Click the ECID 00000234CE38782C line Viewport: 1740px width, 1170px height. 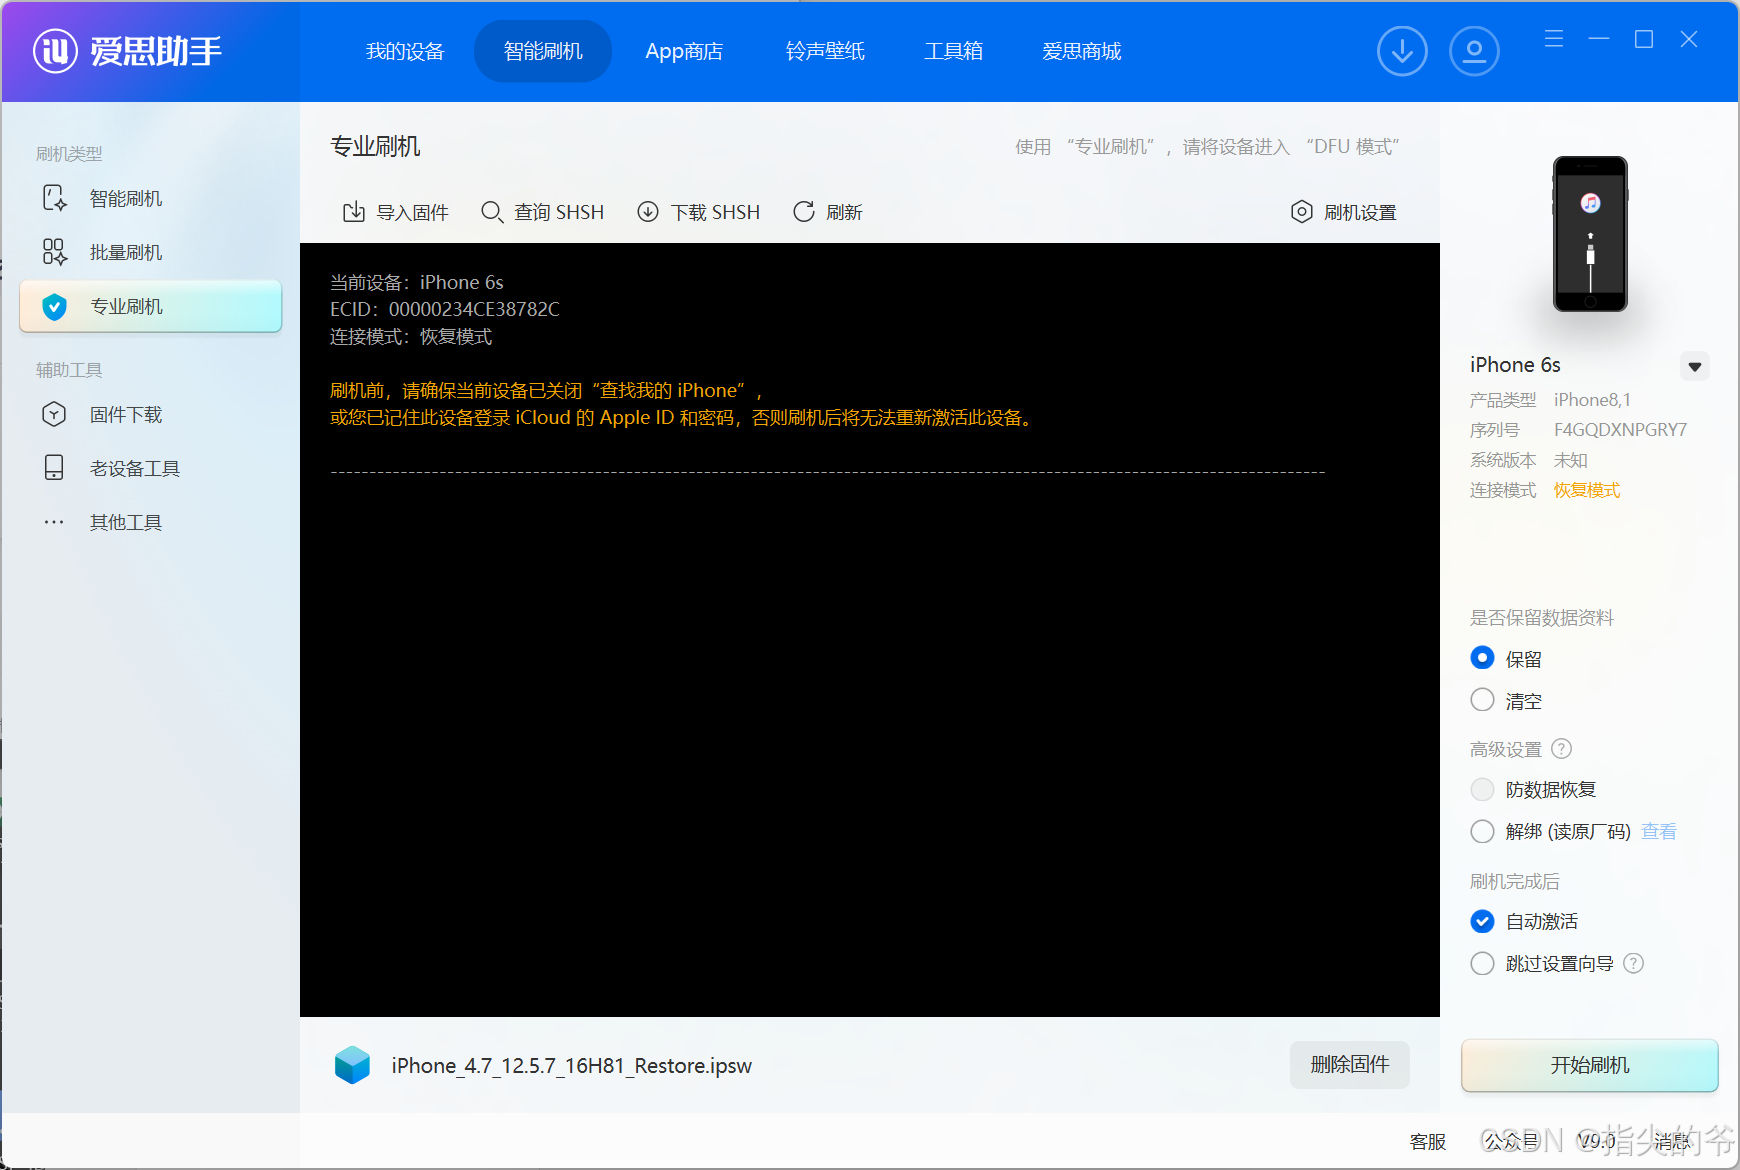coord(445,309)
